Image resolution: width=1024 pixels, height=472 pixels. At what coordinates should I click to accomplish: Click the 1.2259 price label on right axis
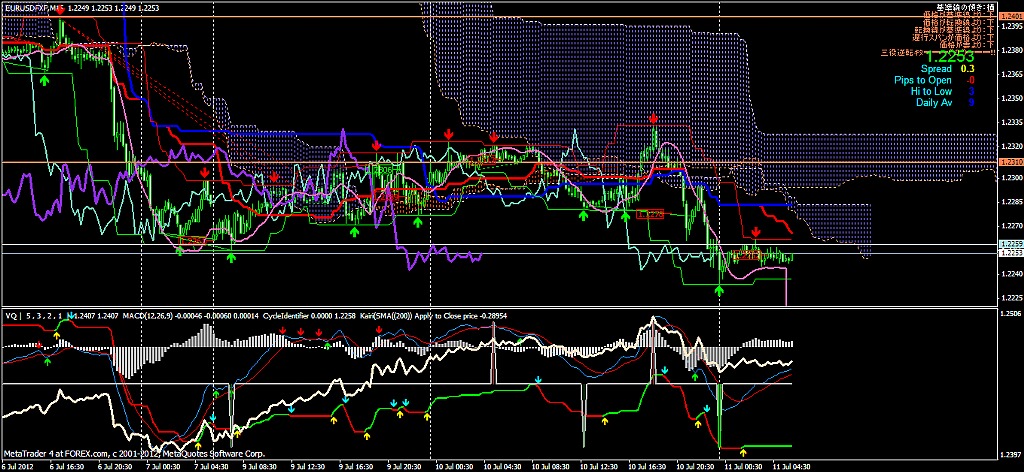[1010, 244]
